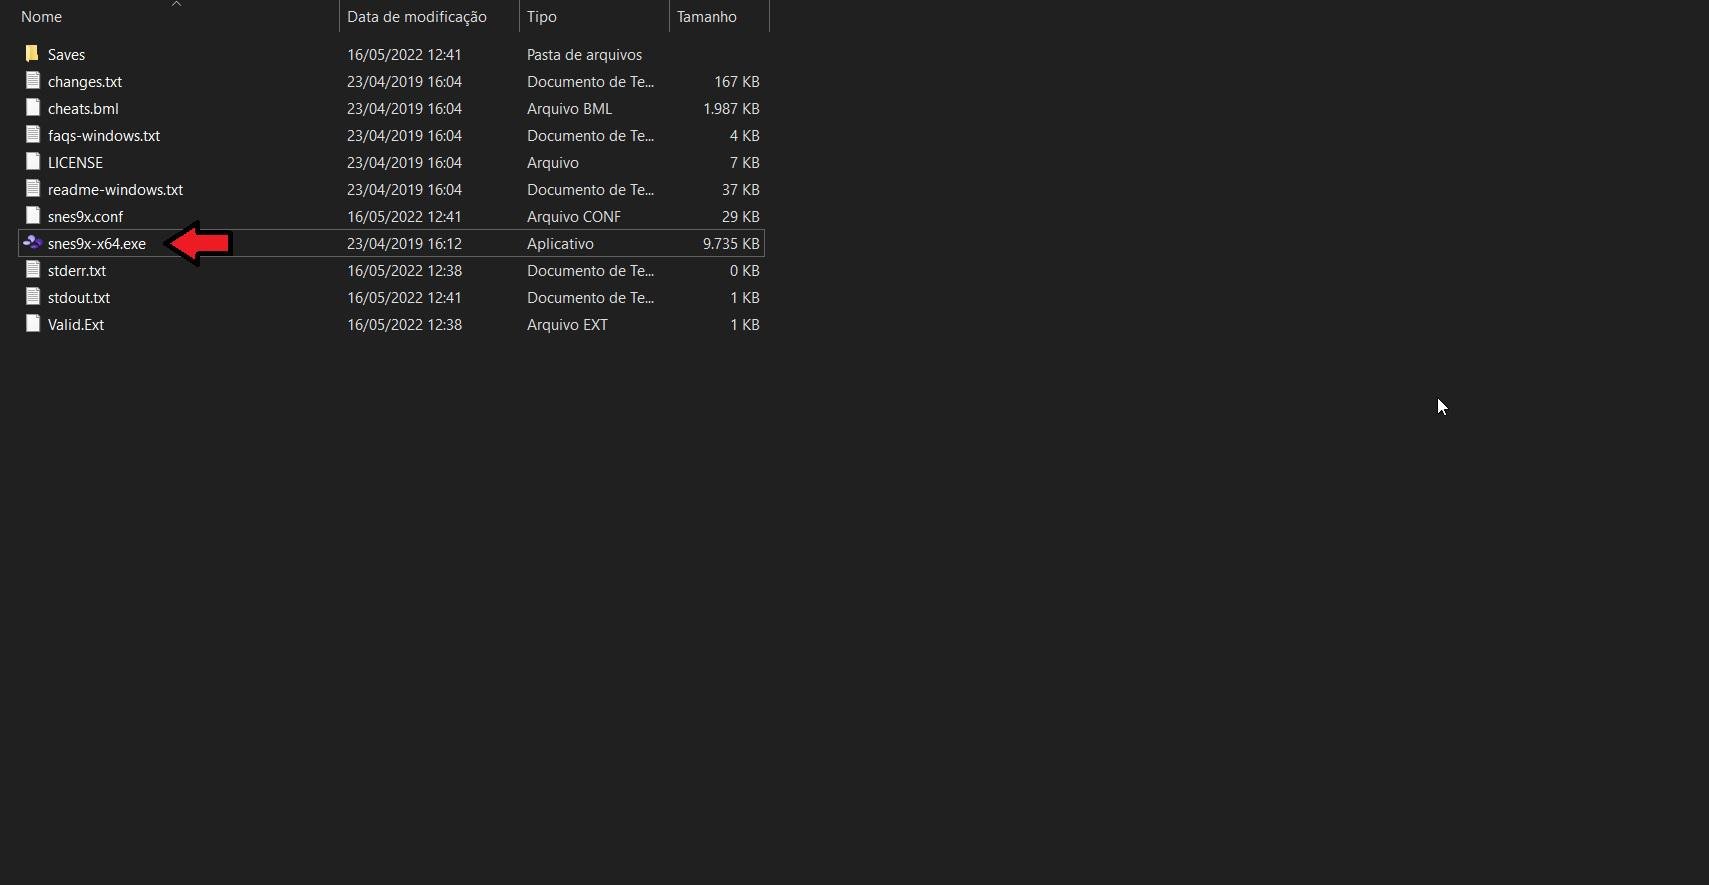Image resolution: width=1709 pixels, height=885 pixels.
Task: Click the 167 KB size cell
Action: tap(737, 82)
